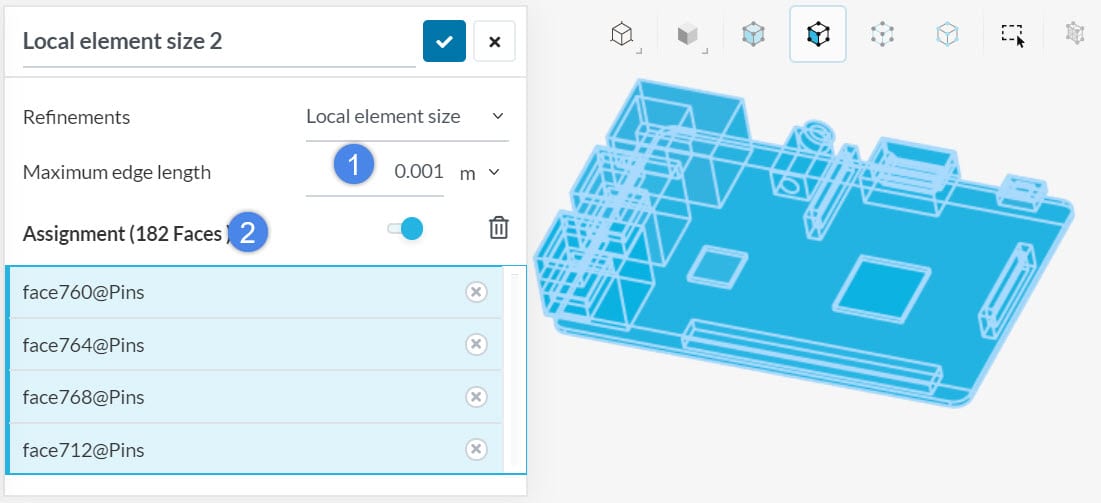Toggle the Assignment selection switch

pyautogui.click(x=405, y=229)
